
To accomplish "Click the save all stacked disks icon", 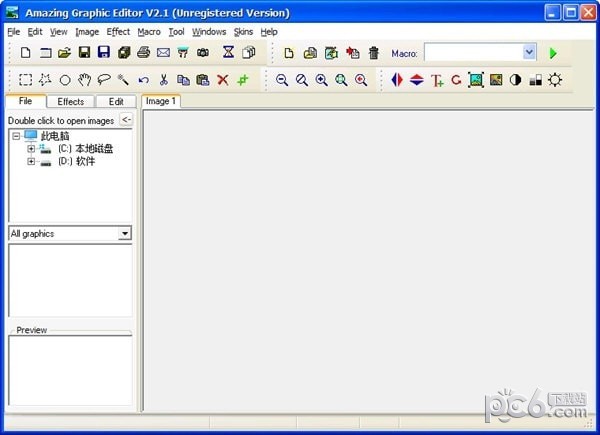I will point(124,52).
